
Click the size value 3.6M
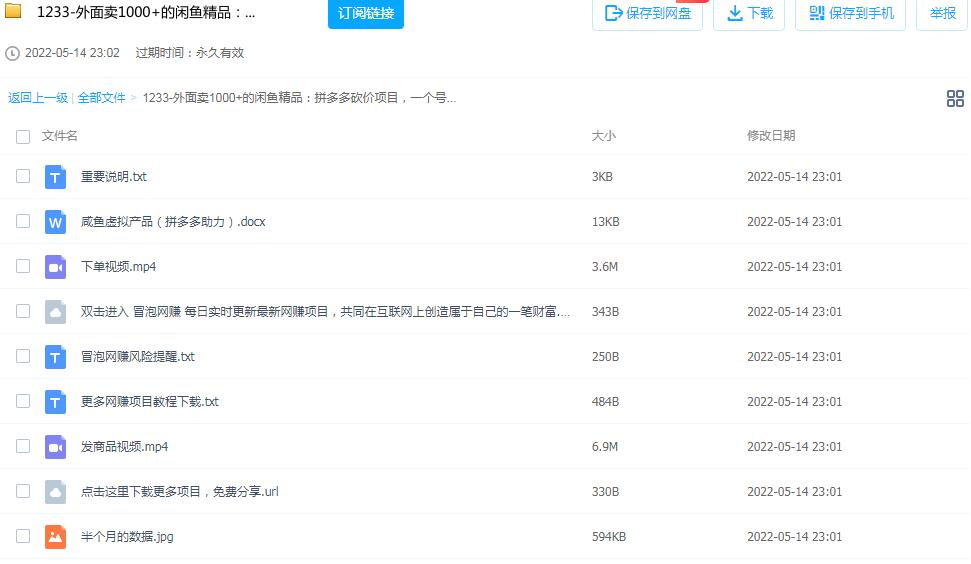(604, 267)
